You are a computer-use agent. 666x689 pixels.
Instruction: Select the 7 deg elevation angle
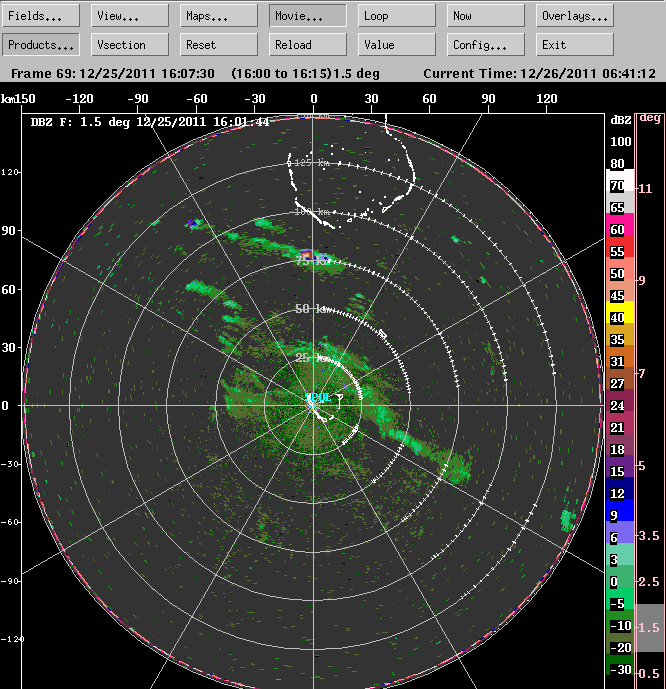(x=642, y=374)
